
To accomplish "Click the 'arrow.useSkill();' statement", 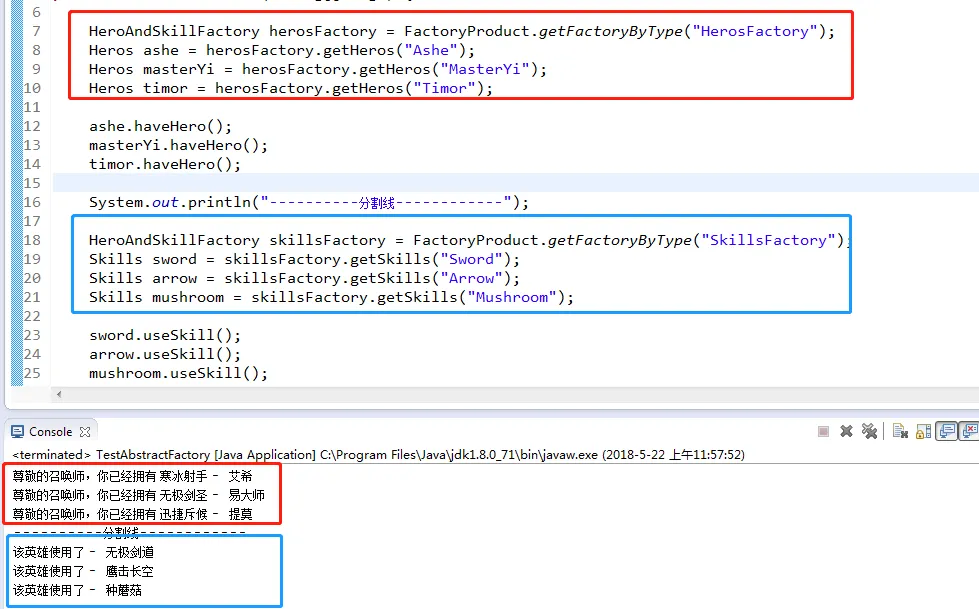I will click(x=164, y=354).
